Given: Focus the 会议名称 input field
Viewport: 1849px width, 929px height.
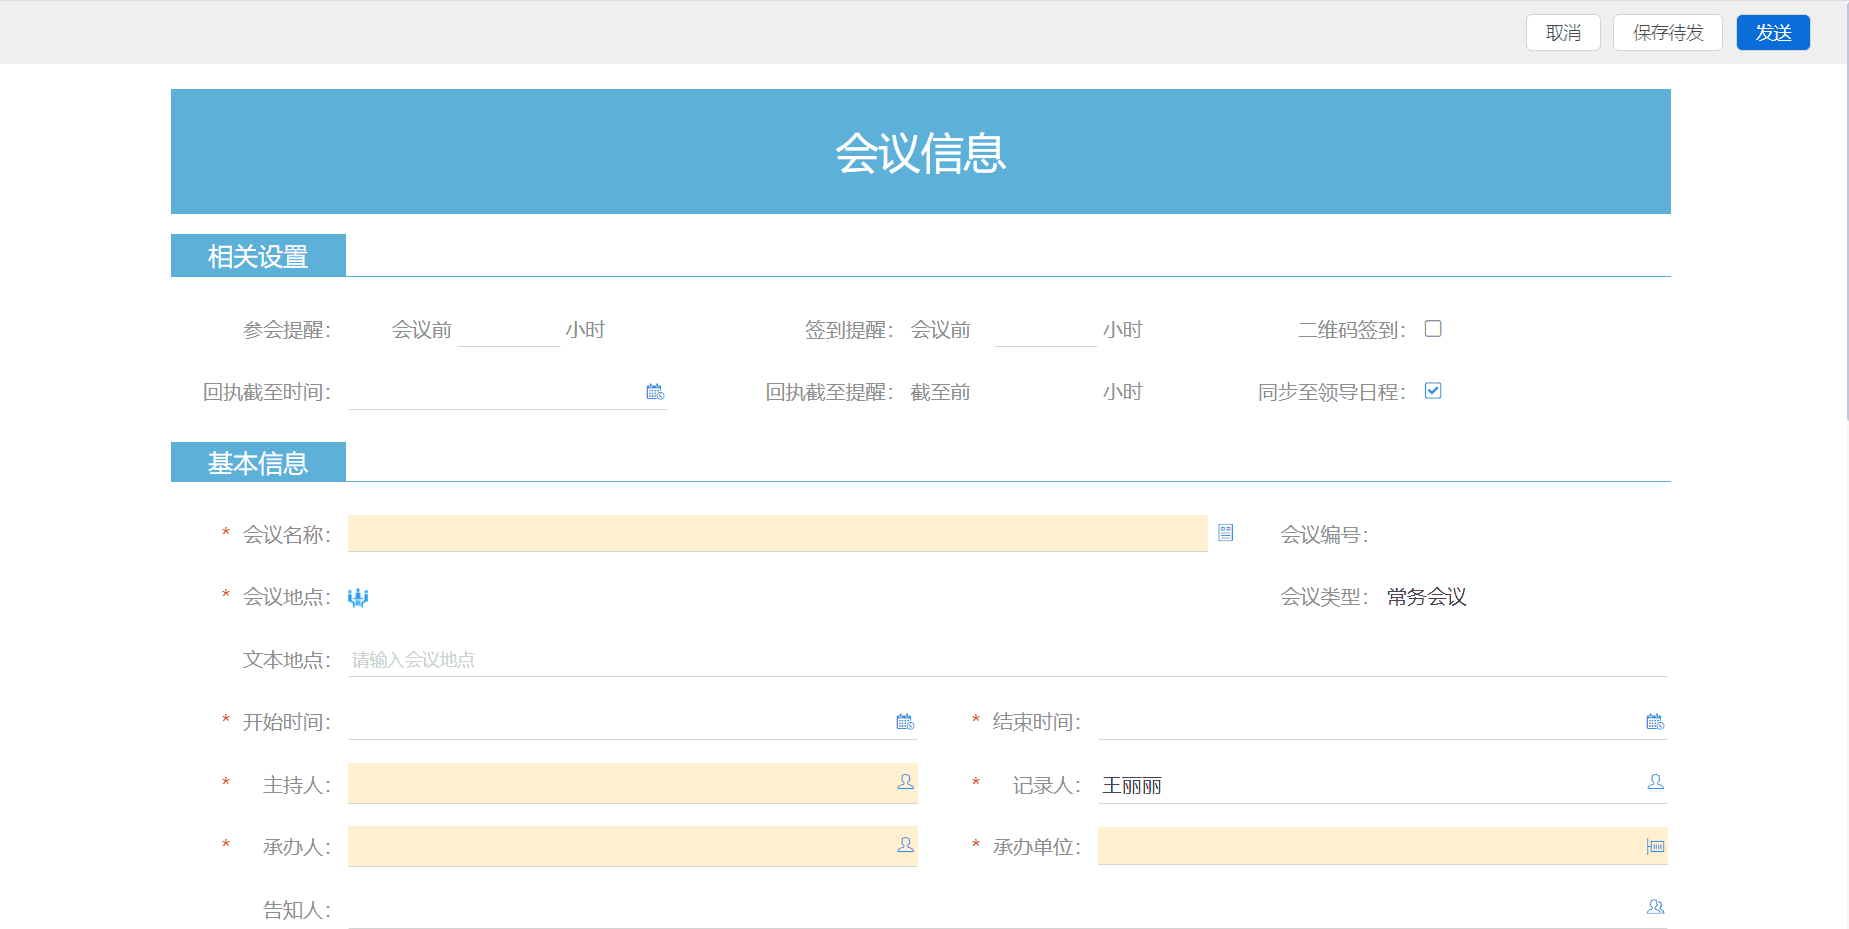Looking at the screenshot, I should click(778, 533).
